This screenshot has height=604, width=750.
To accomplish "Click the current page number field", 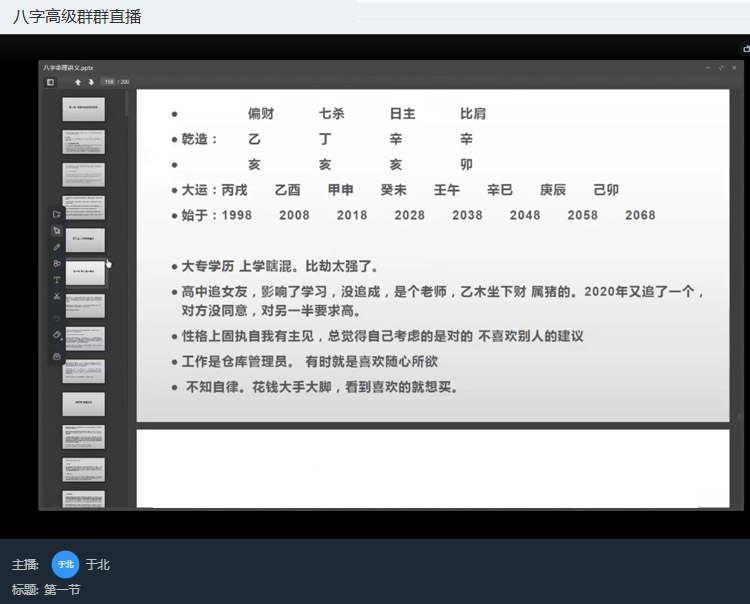I will pos(109,82).
